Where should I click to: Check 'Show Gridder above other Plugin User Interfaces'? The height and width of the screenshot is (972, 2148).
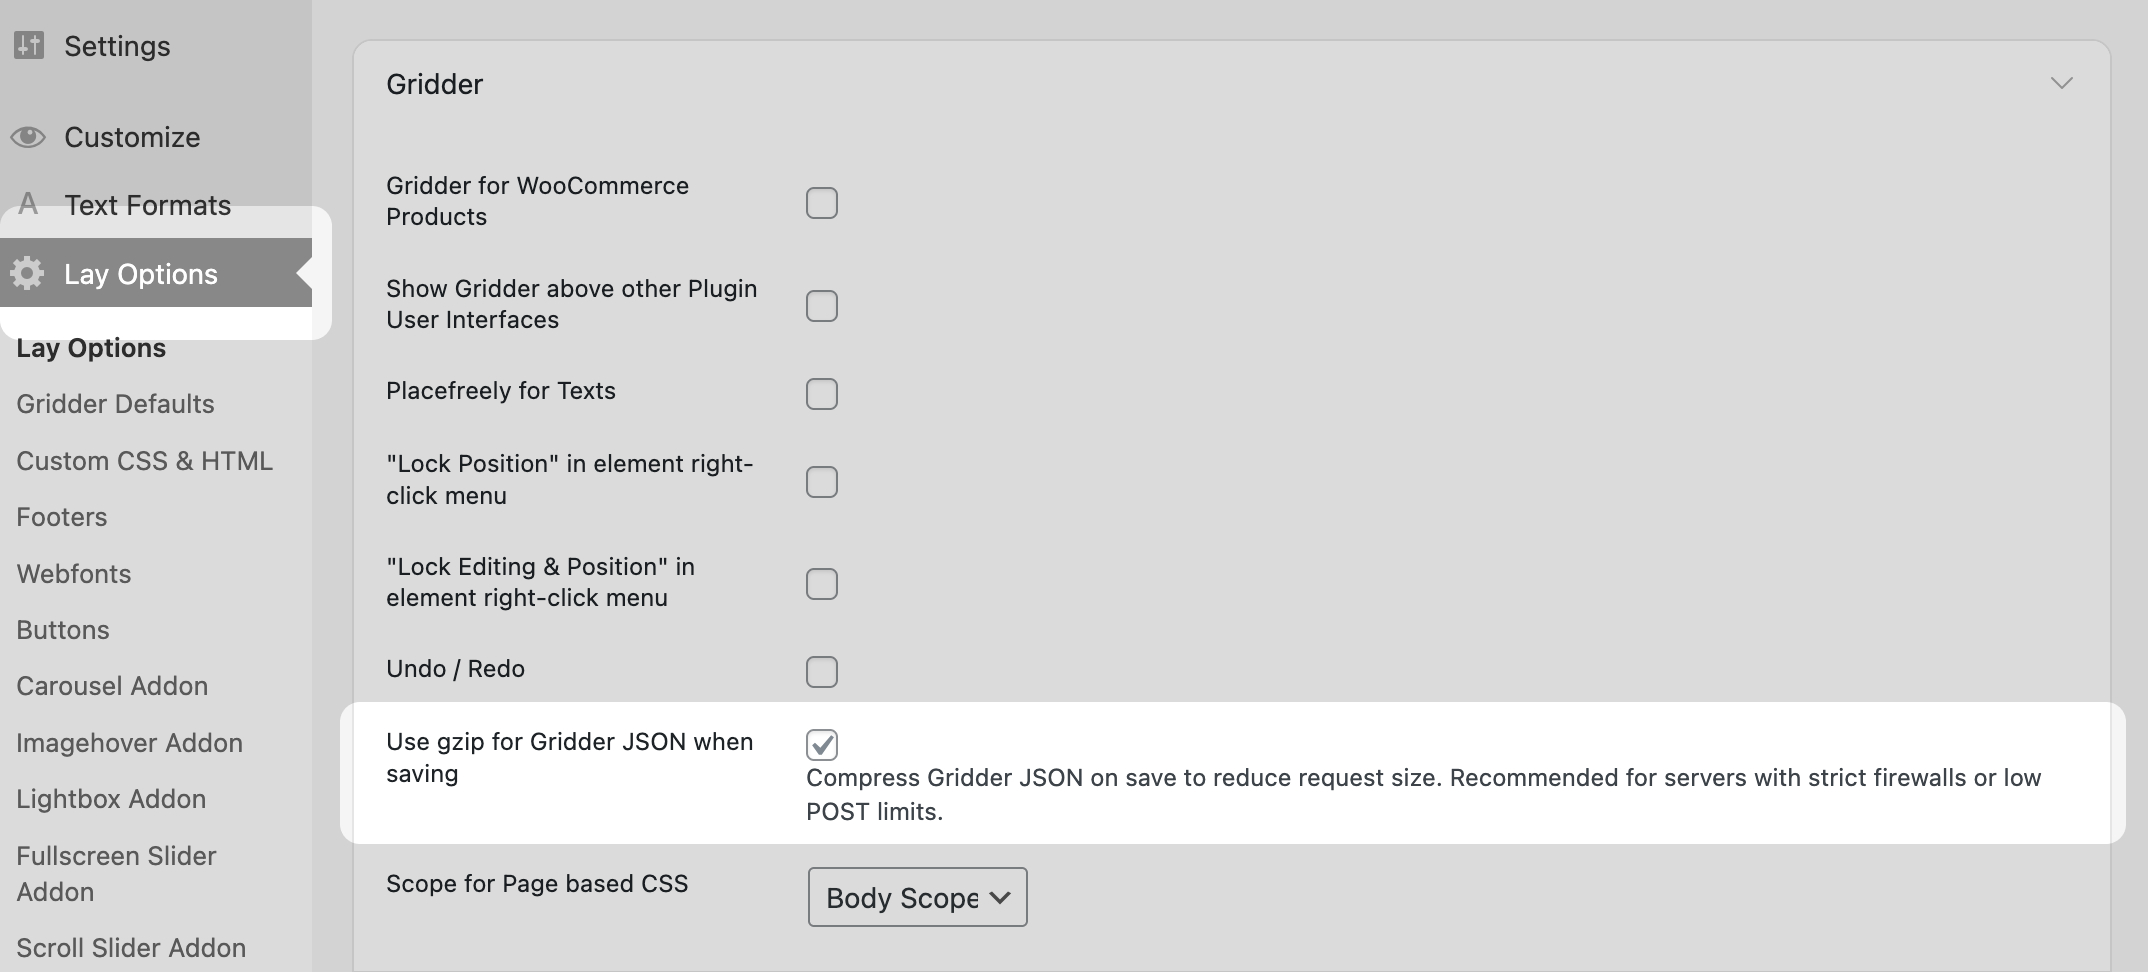(822, 306)
